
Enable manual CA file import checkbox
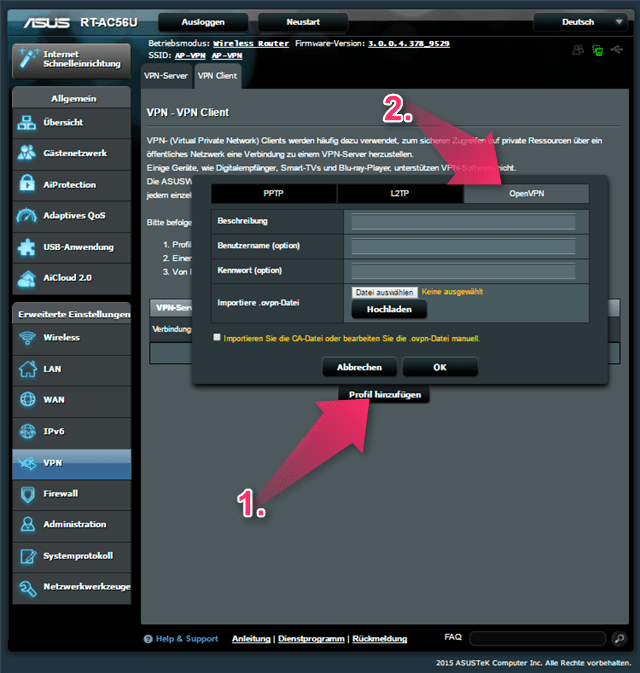pyautogui.click(x=217, y=337)
